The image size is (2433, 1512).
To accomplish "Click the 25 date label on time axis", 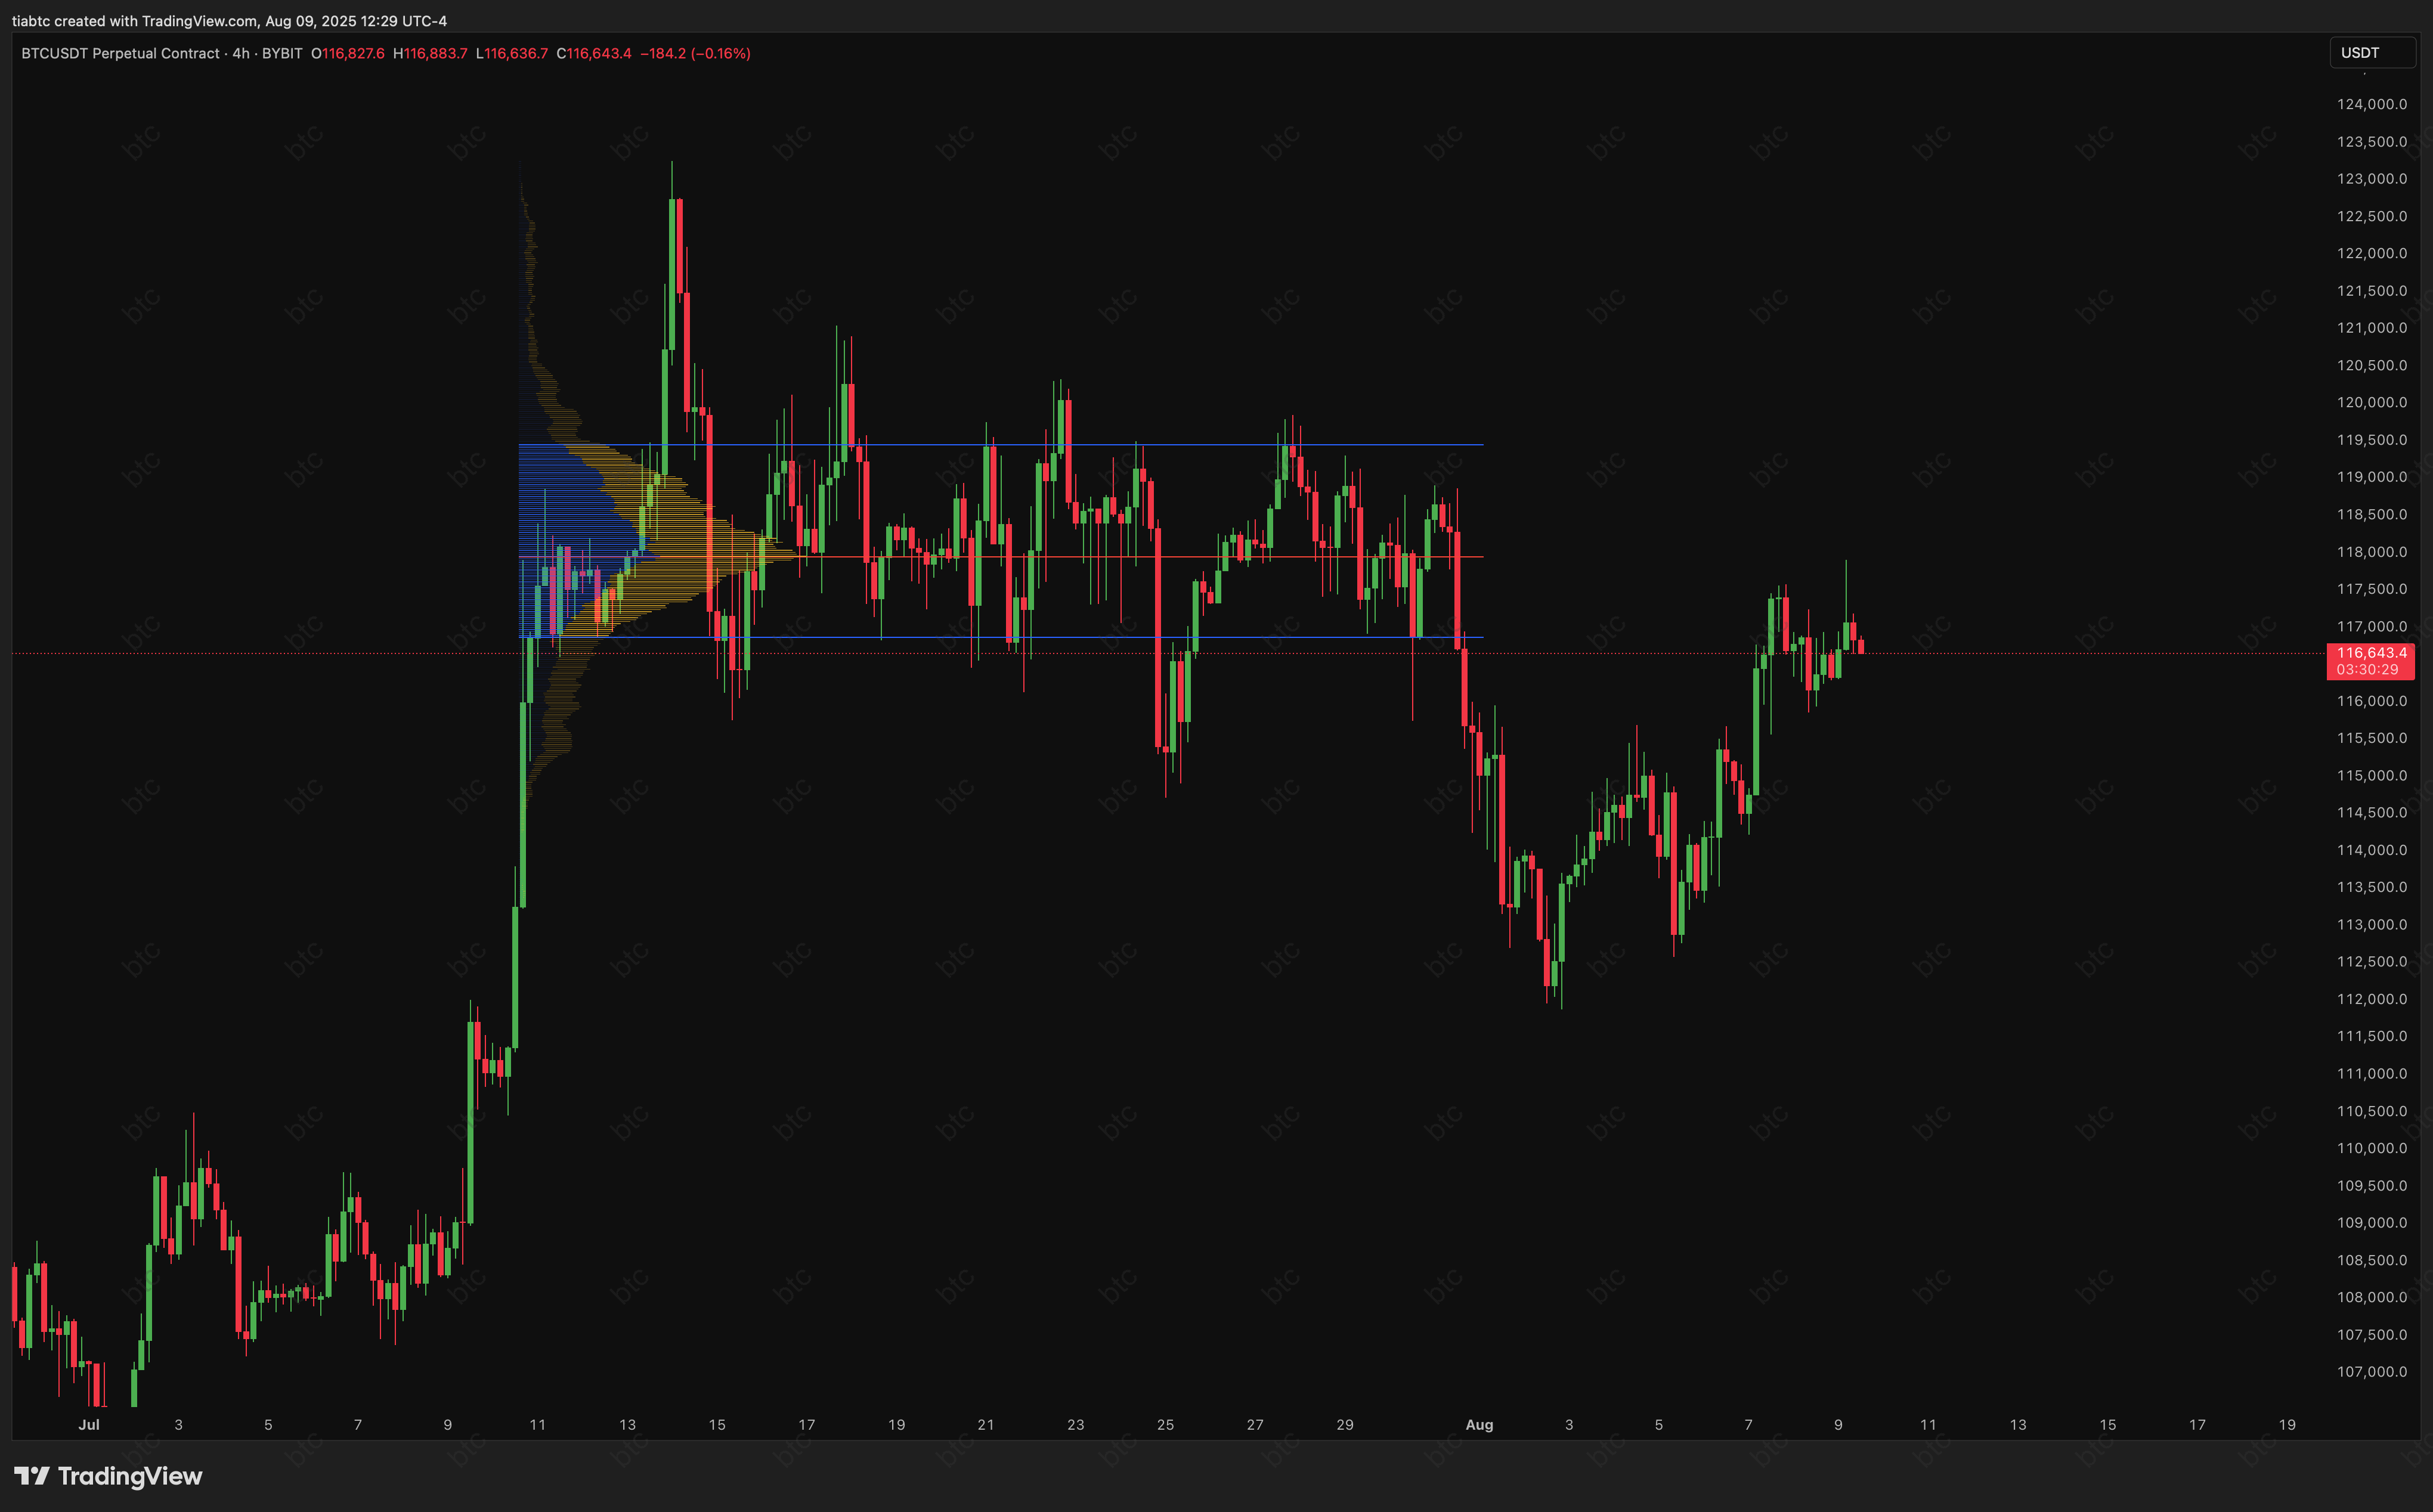I will 1165,1425.
